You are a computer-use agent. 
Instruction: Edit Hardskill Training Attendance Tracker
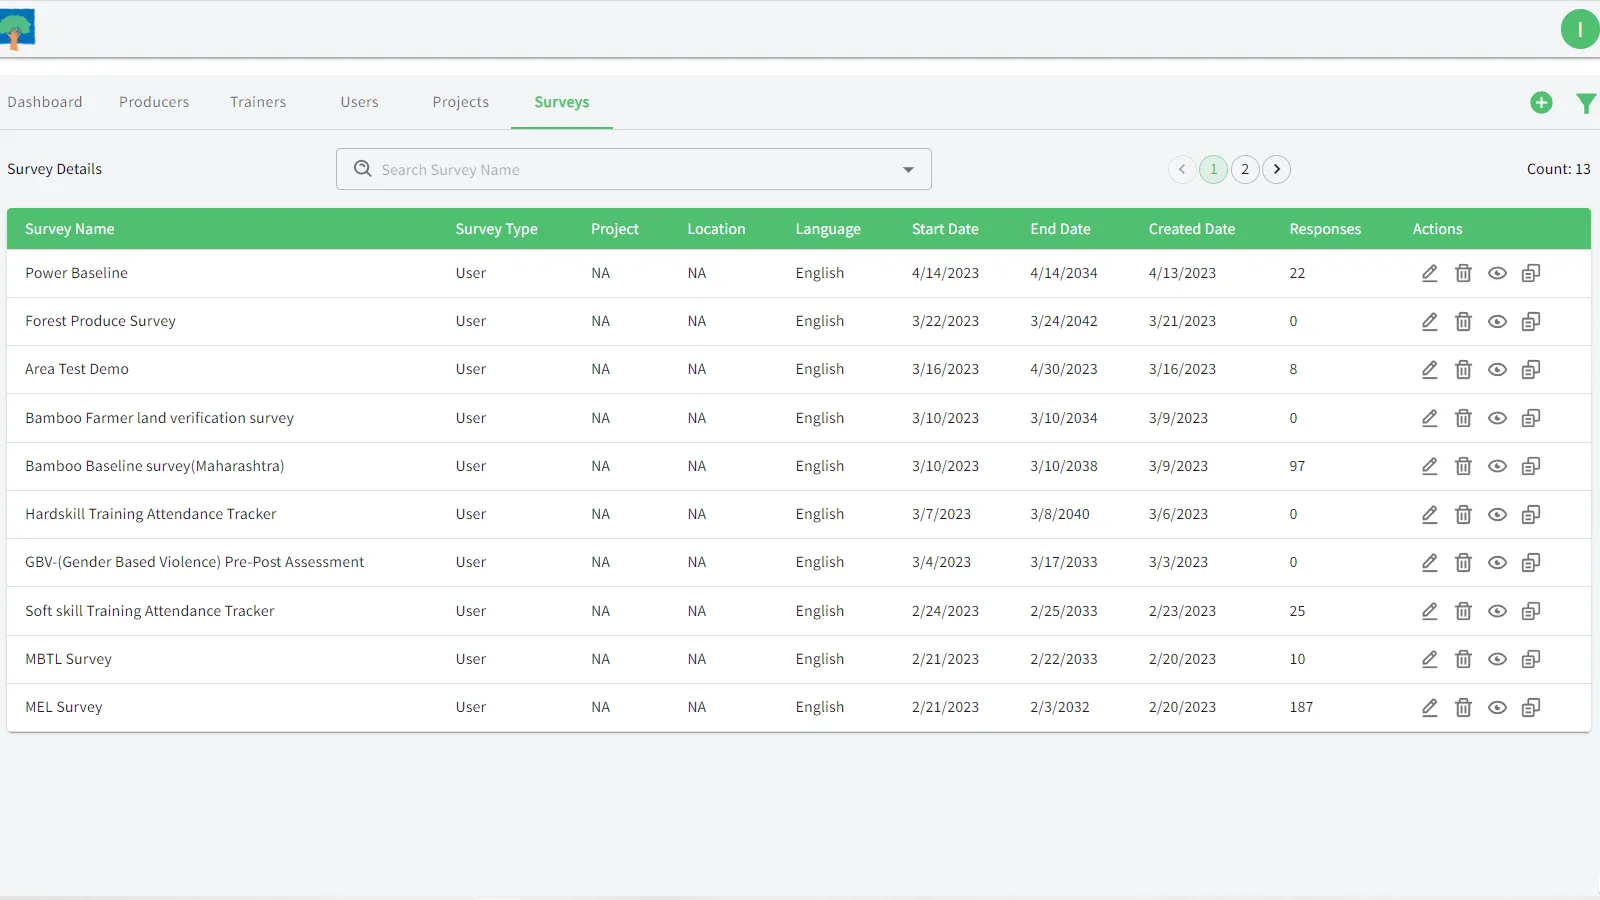(x=1430, y=514)
